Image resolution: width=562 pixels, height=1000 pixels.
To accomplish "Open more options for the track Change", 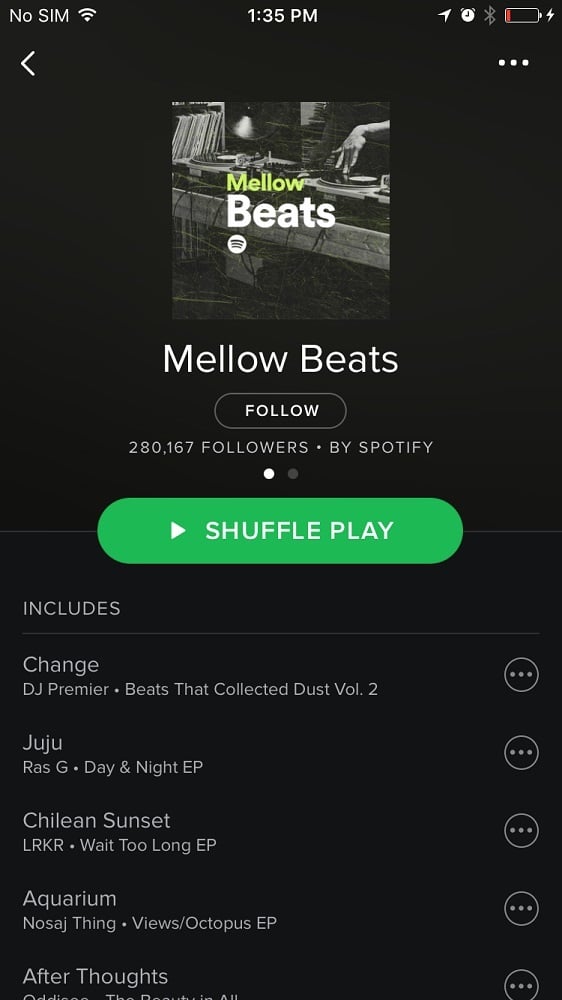I will pyautogui.click(x=521, y=675).
